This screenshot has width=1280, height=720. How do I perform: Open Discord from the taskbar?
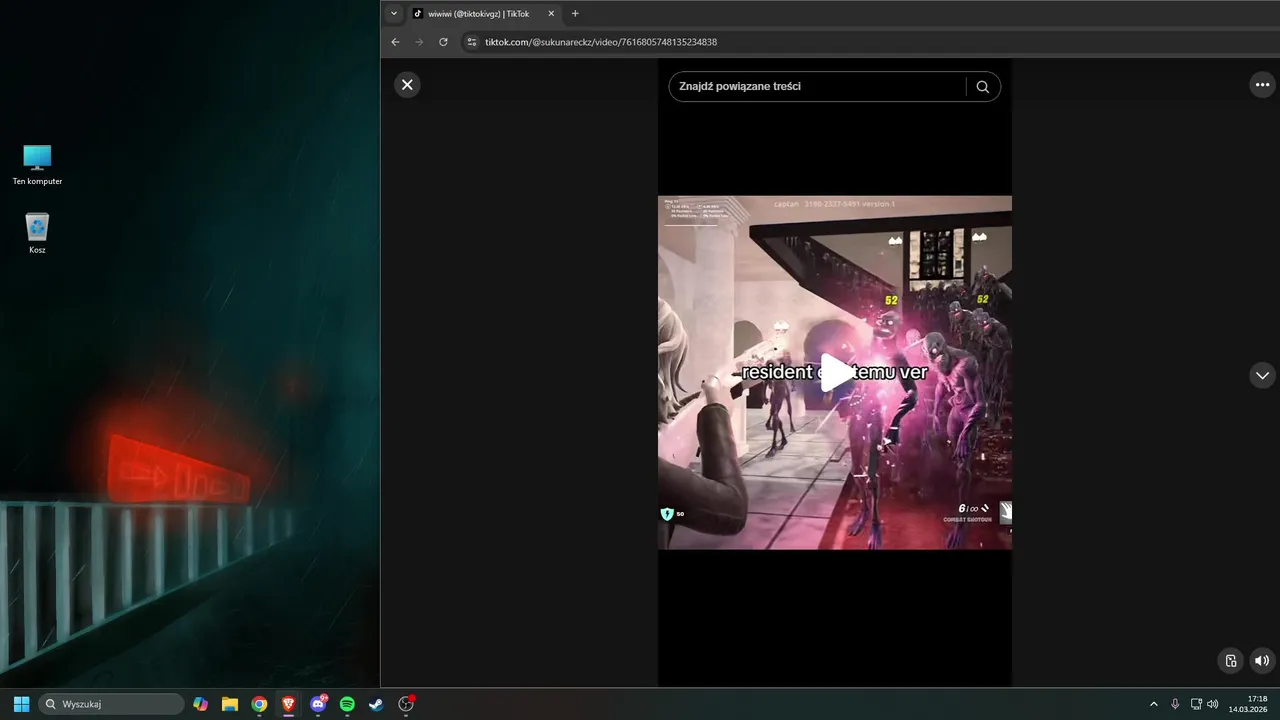point(318,704)
